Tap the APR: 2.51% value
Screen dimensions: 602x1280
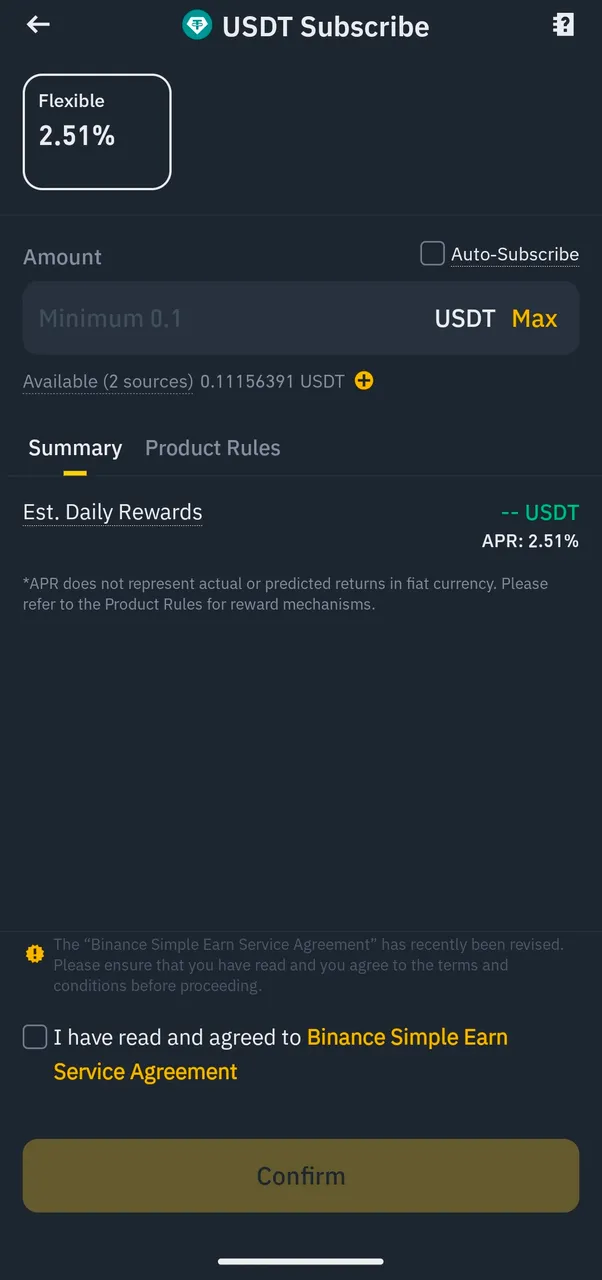click(x=530, y=541)
